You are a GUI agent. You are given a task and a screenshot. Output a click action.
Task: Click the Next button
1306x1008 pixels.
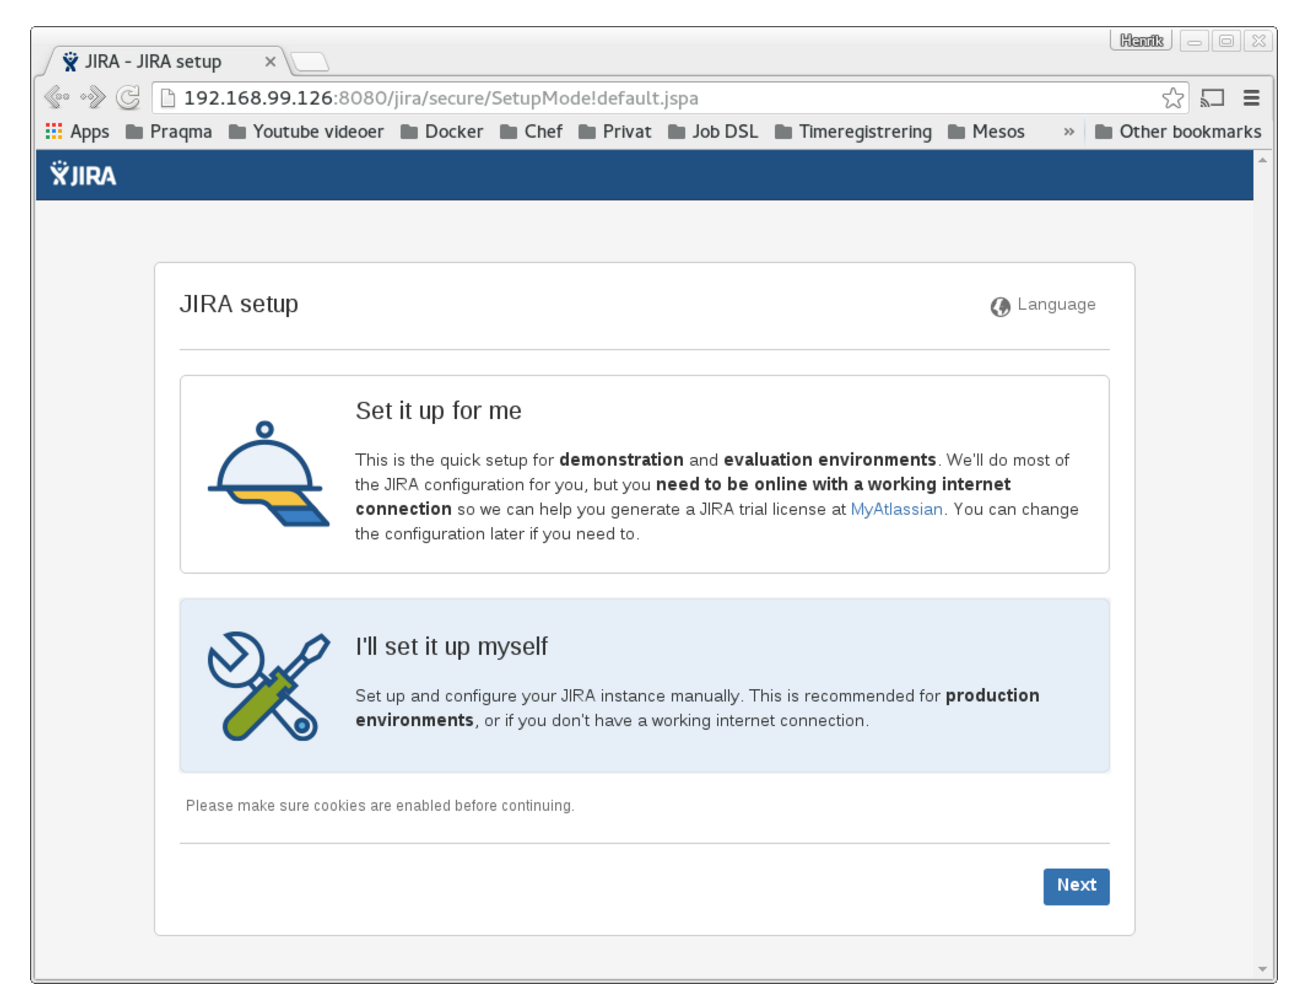(1076, 886)
